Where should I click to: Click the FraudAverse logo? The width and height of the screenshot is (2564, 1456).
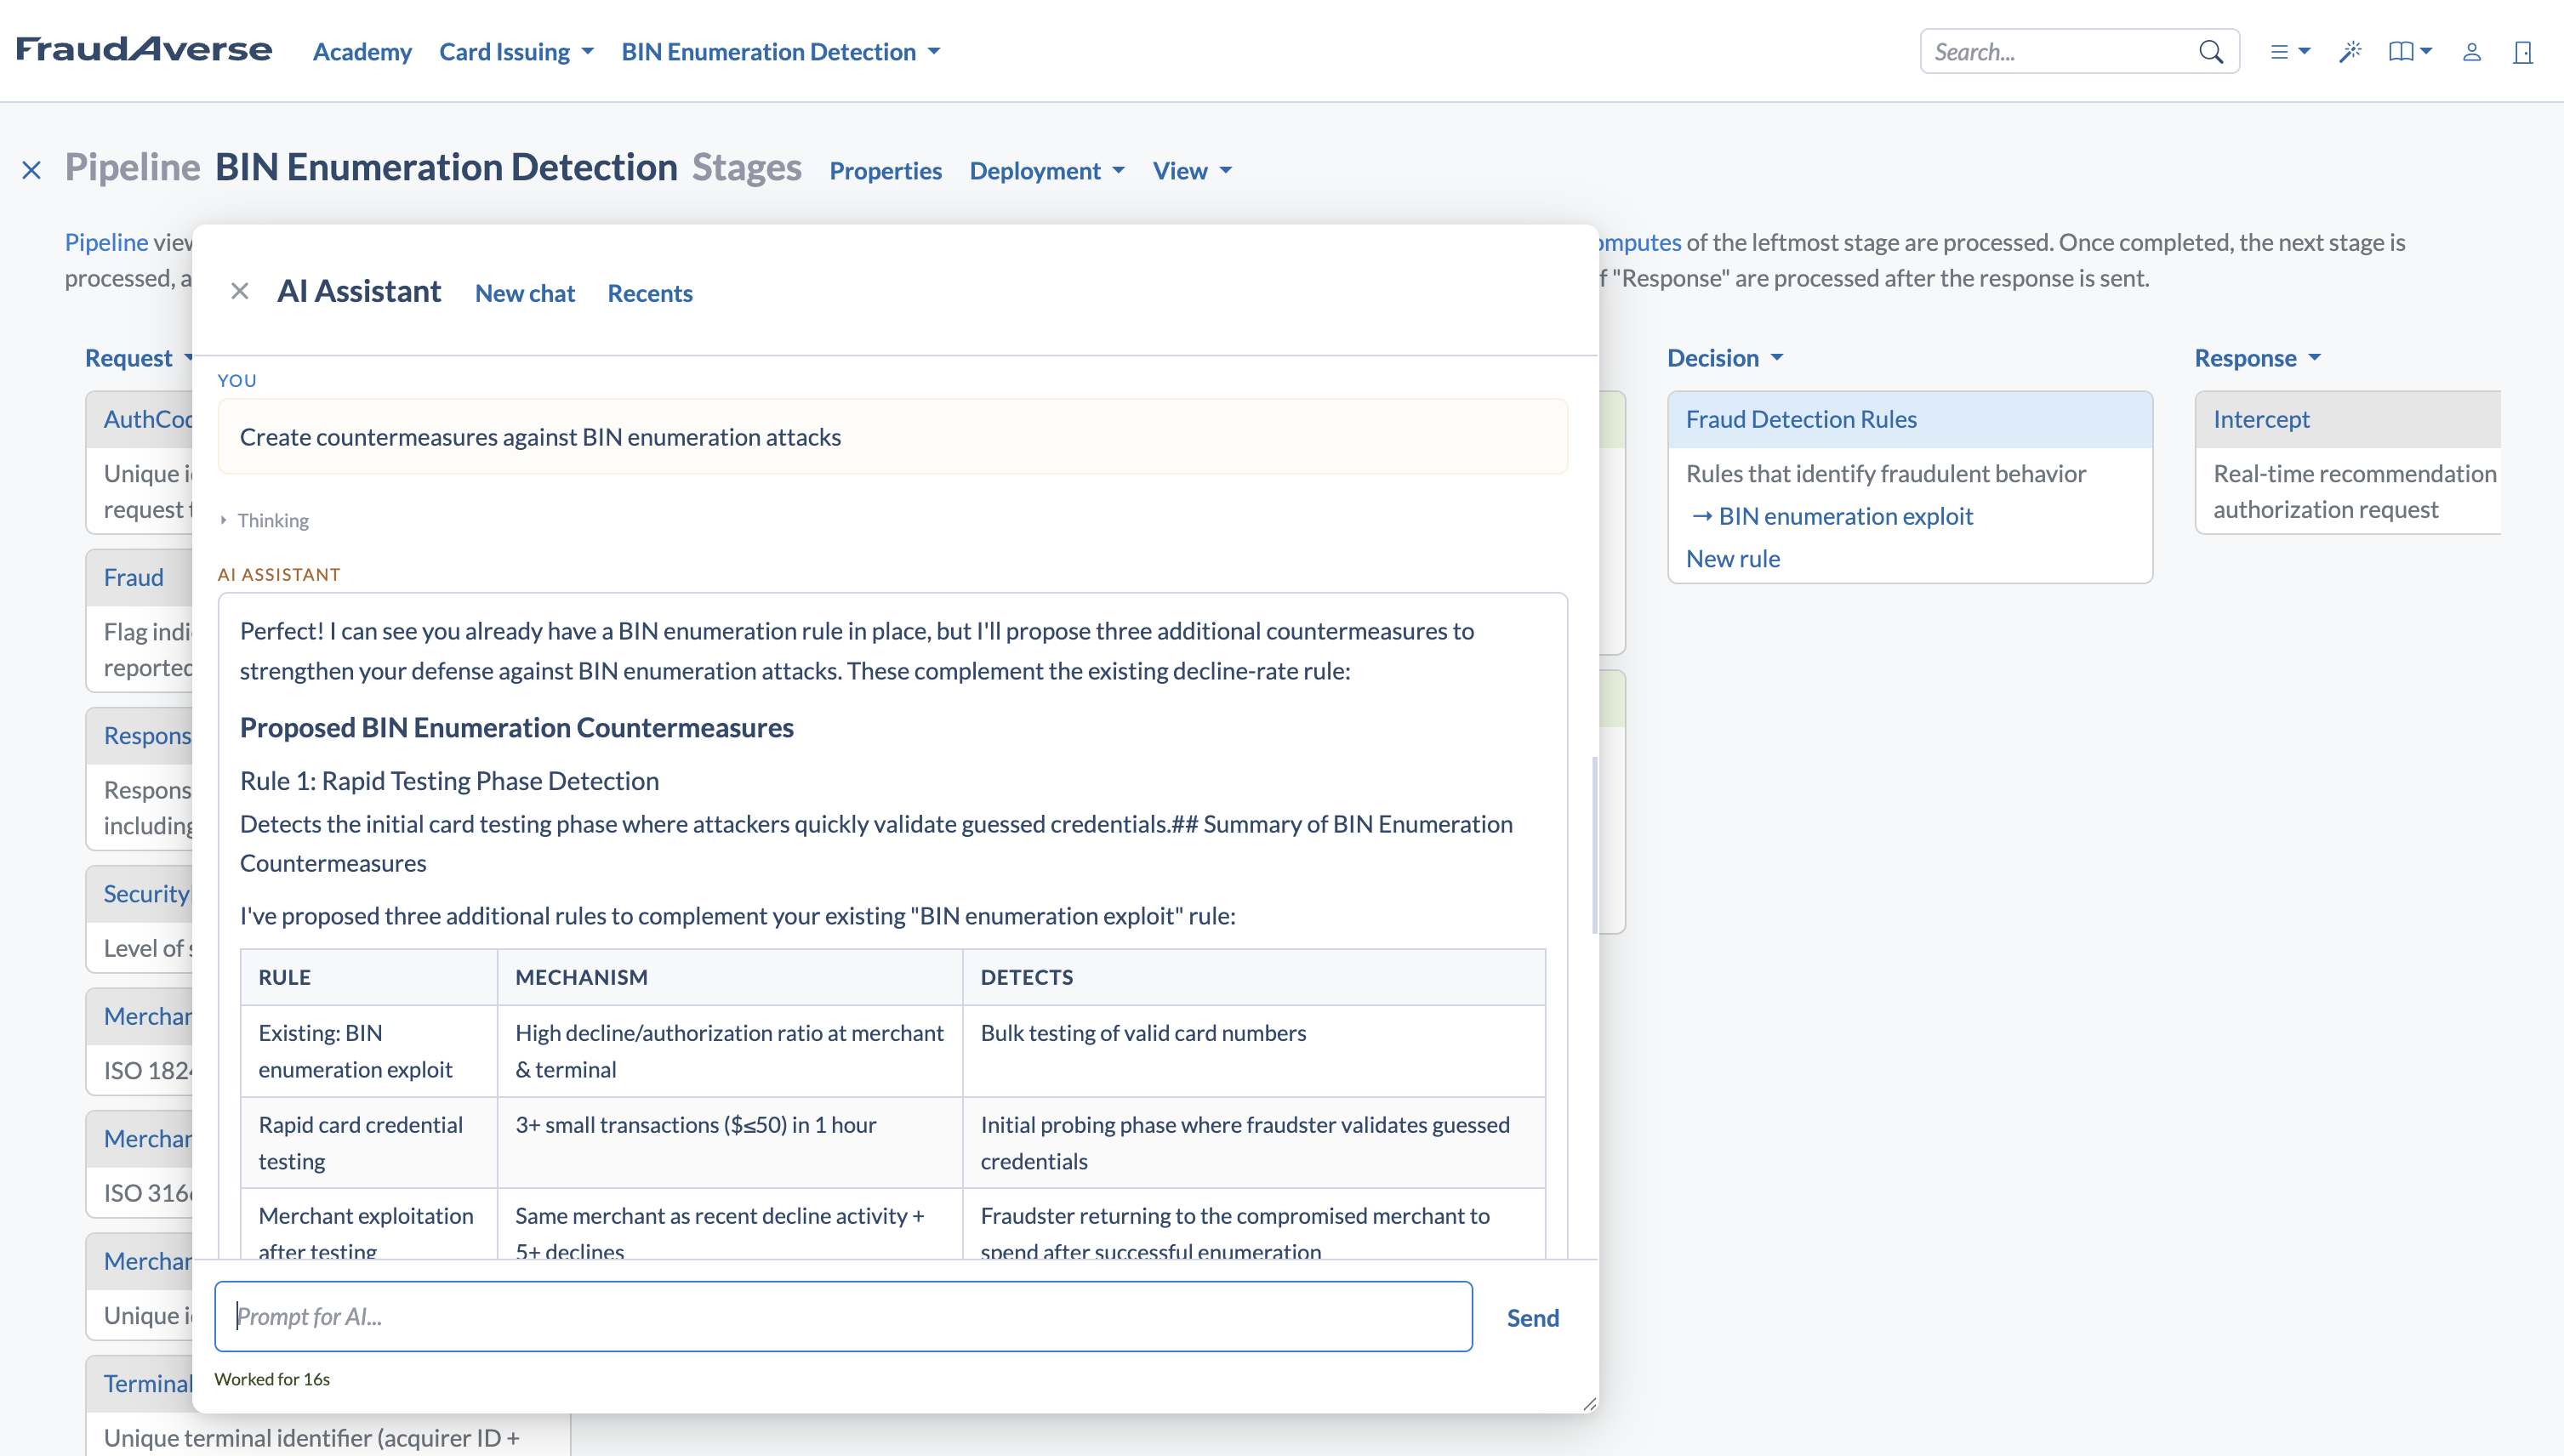pyautogui.click(x=144, y=49)
